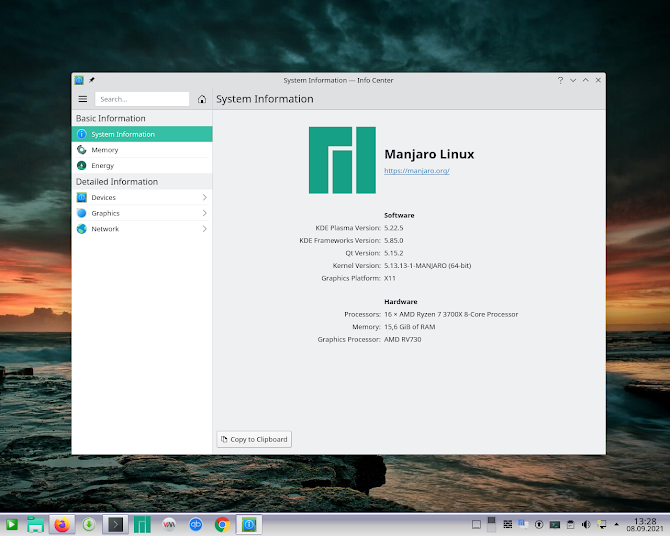The image size is (670, 536).
Task: Expand the Network chevron arrow
Action: [205, 229]
